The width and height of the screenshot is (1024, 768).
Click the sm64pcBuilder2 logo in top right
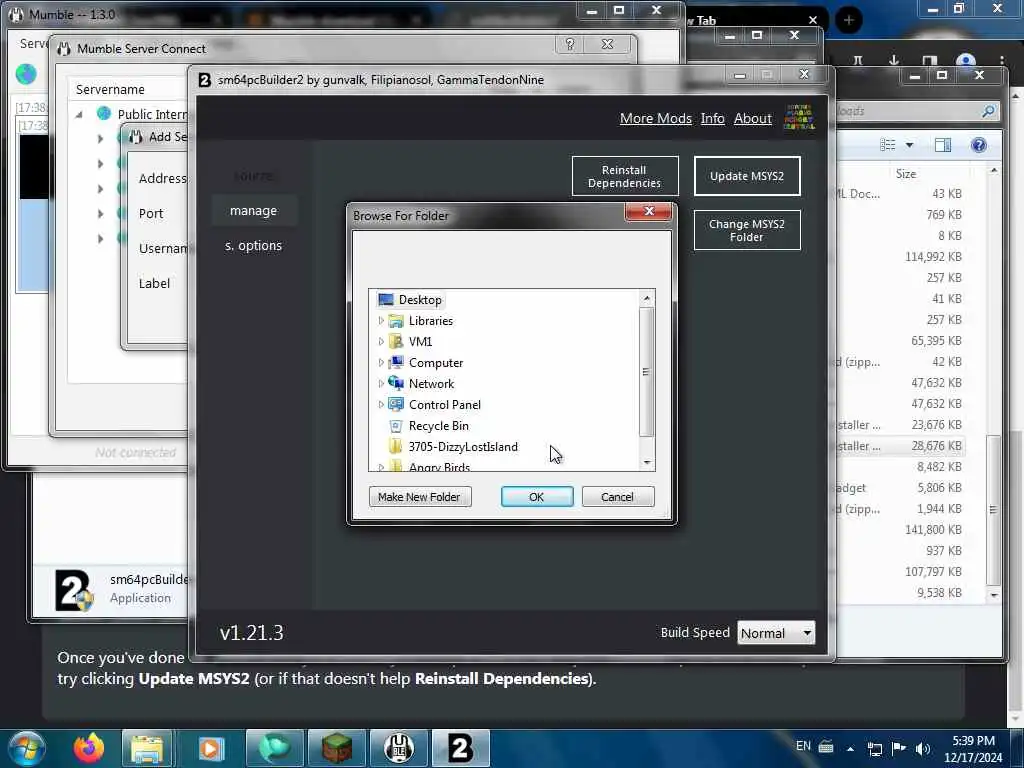point(799,117)
